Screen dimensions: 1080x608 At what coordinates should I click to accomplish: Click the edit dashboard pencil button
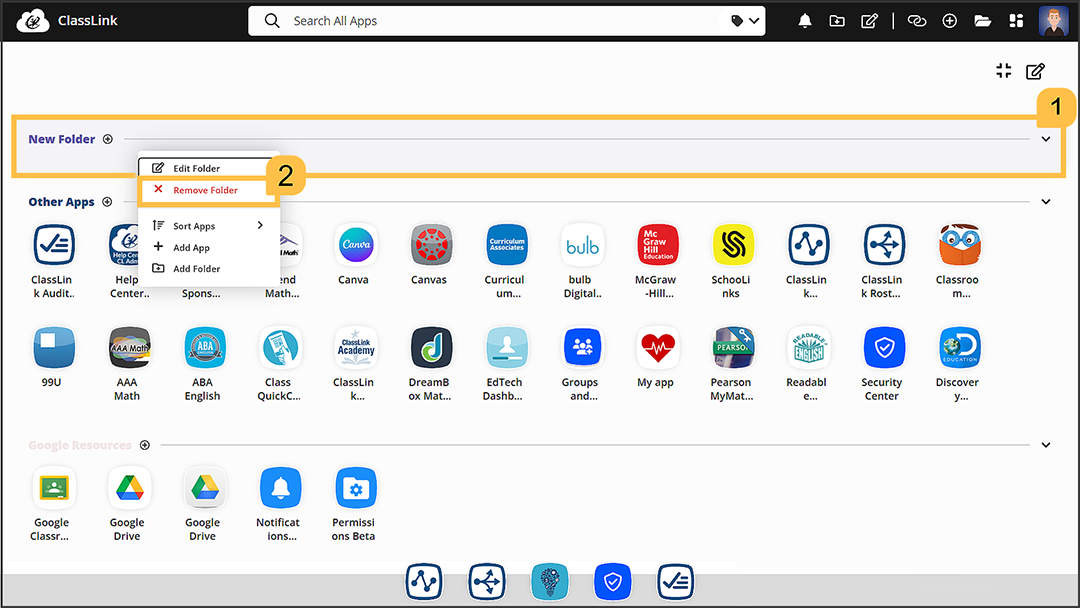[x=1035, y=71]
